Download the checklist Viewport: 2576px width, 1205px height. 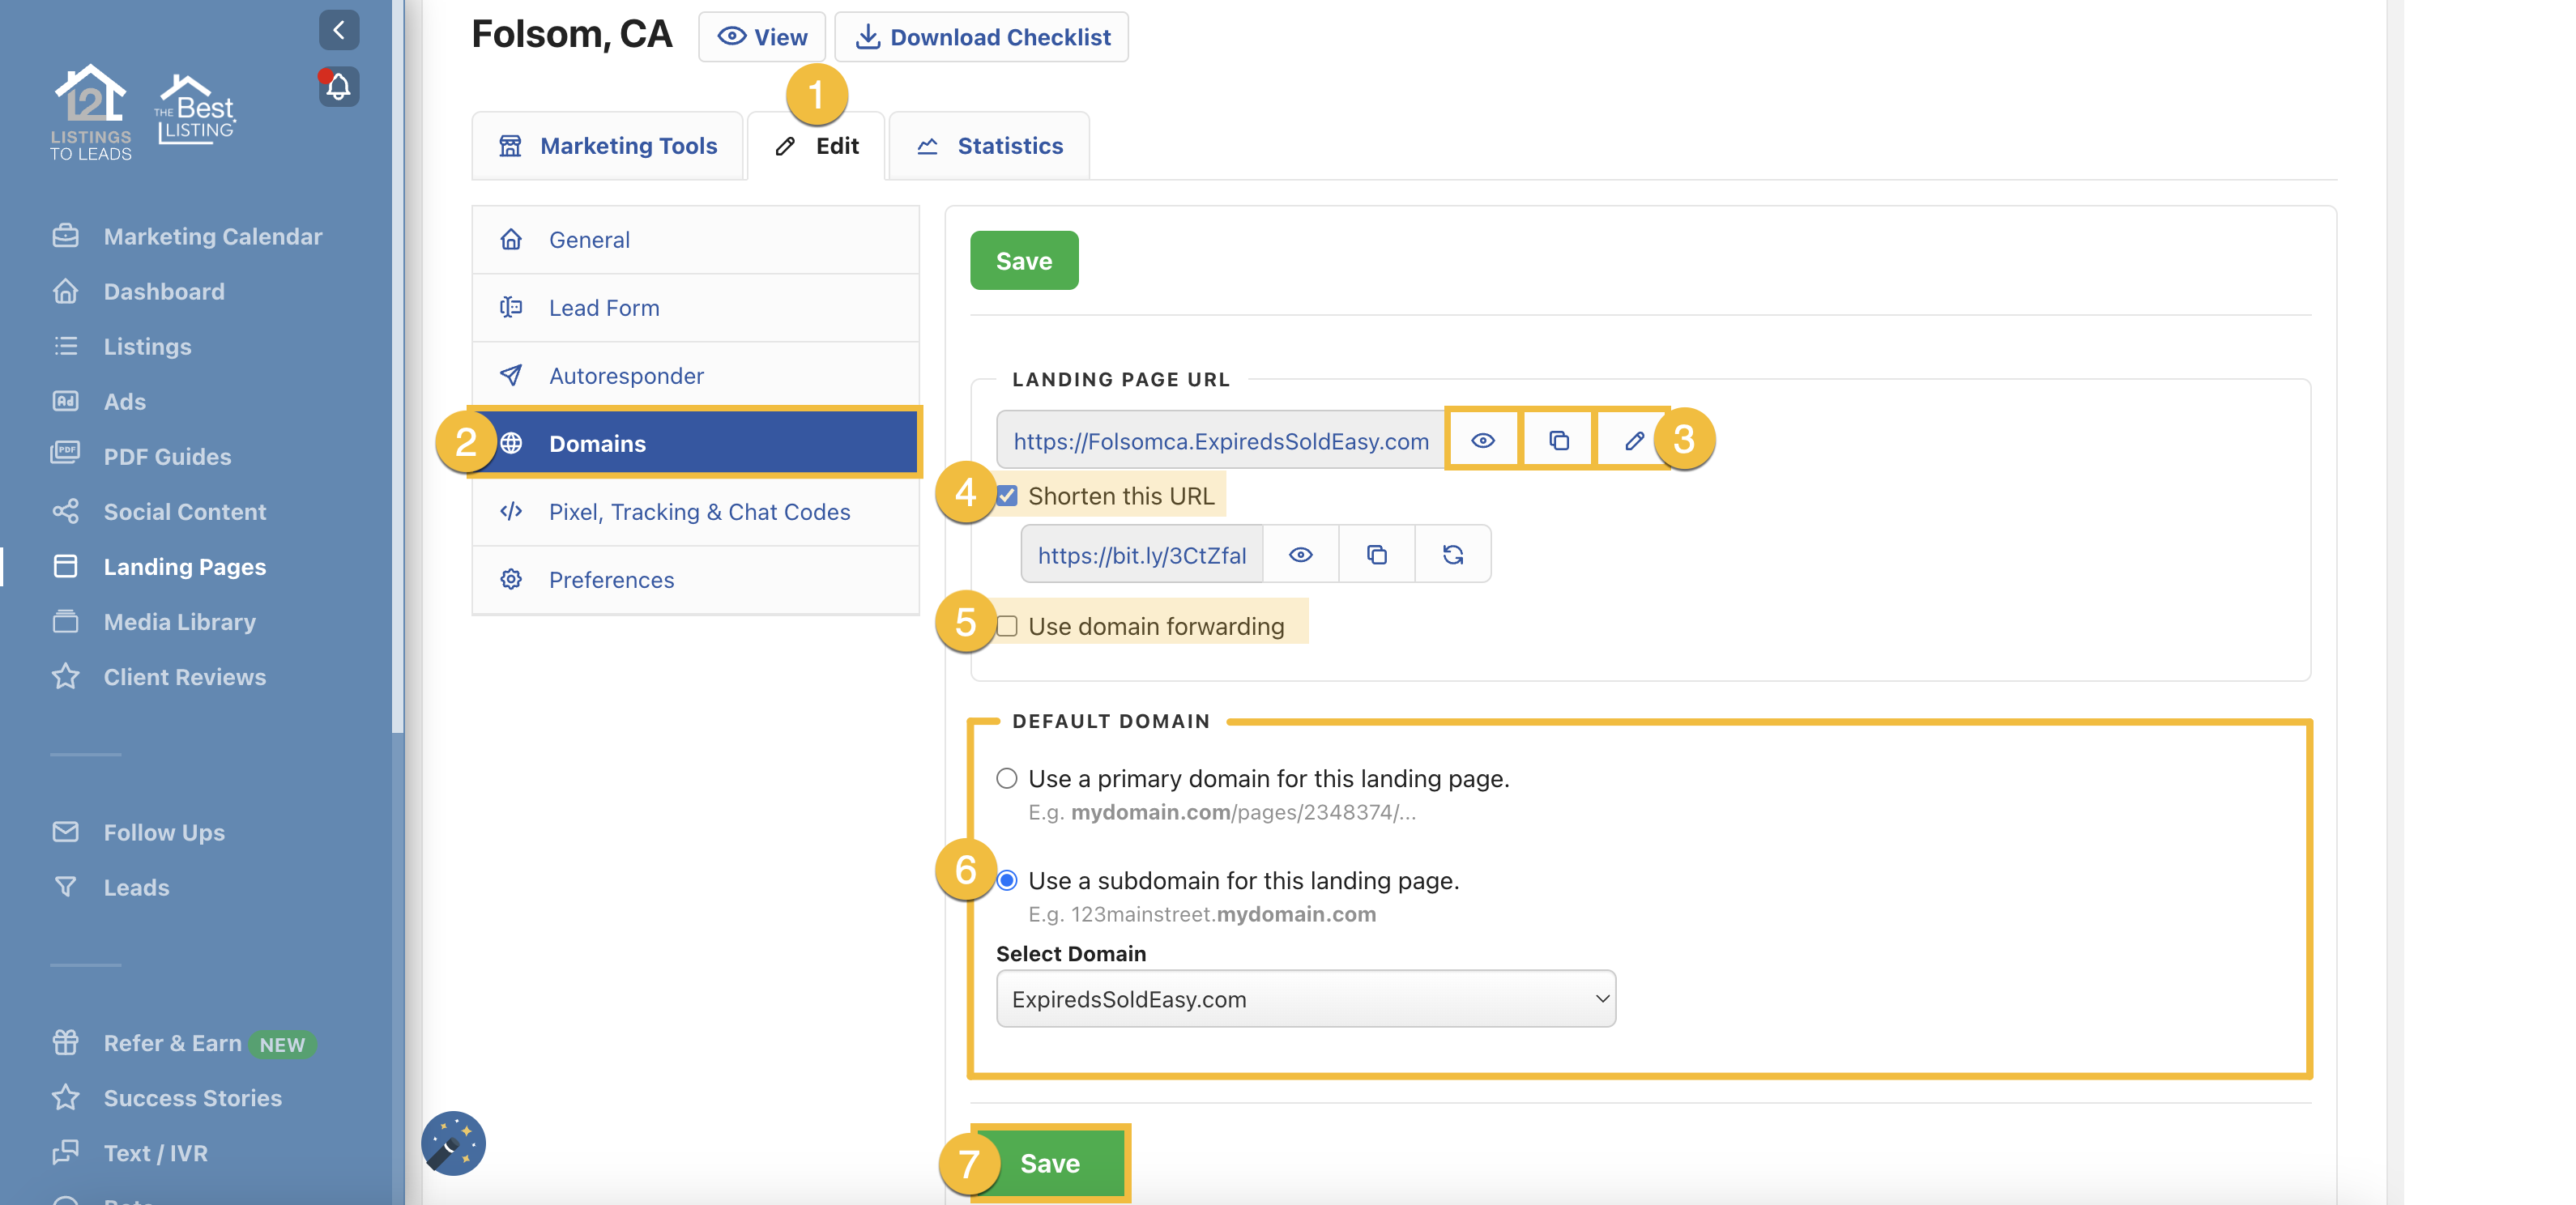pyautogui.click(x=982, y=36)
